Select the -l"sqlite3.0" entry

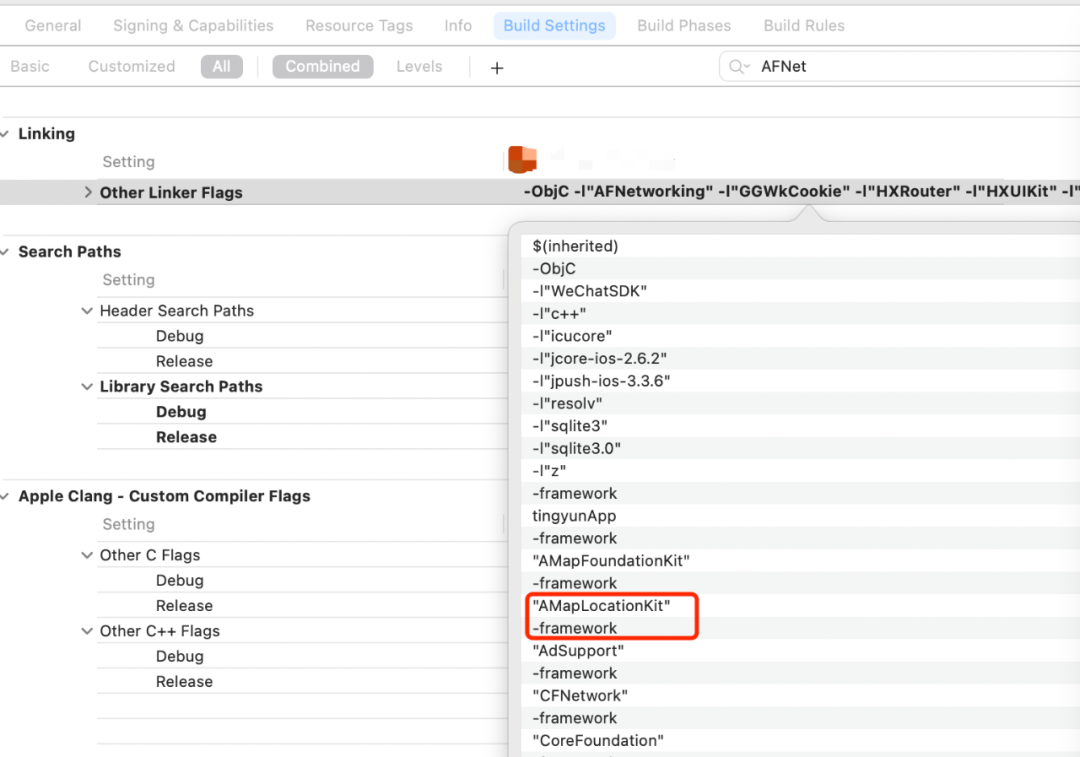(800, 448)
